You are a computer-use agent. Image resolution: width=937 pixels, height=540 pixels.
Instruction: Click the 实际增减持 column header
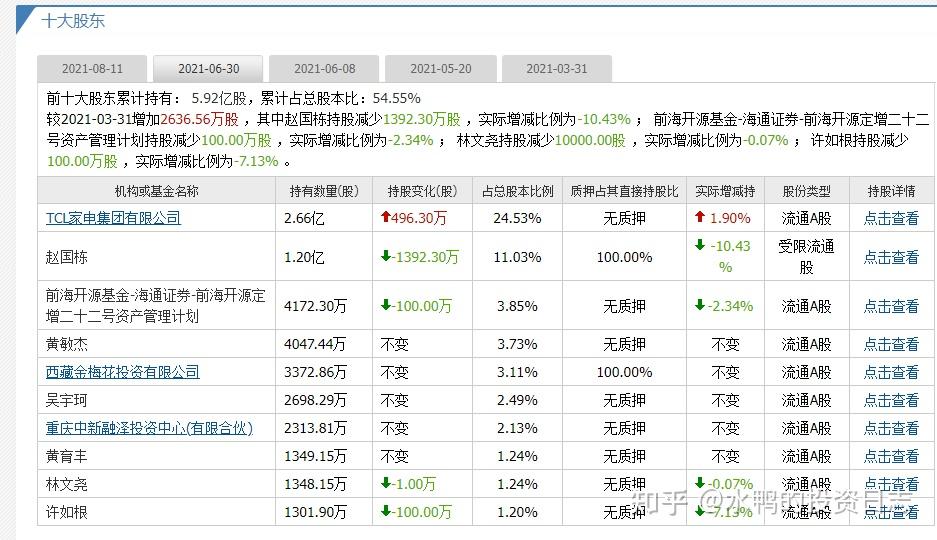[x=725, y=191]
